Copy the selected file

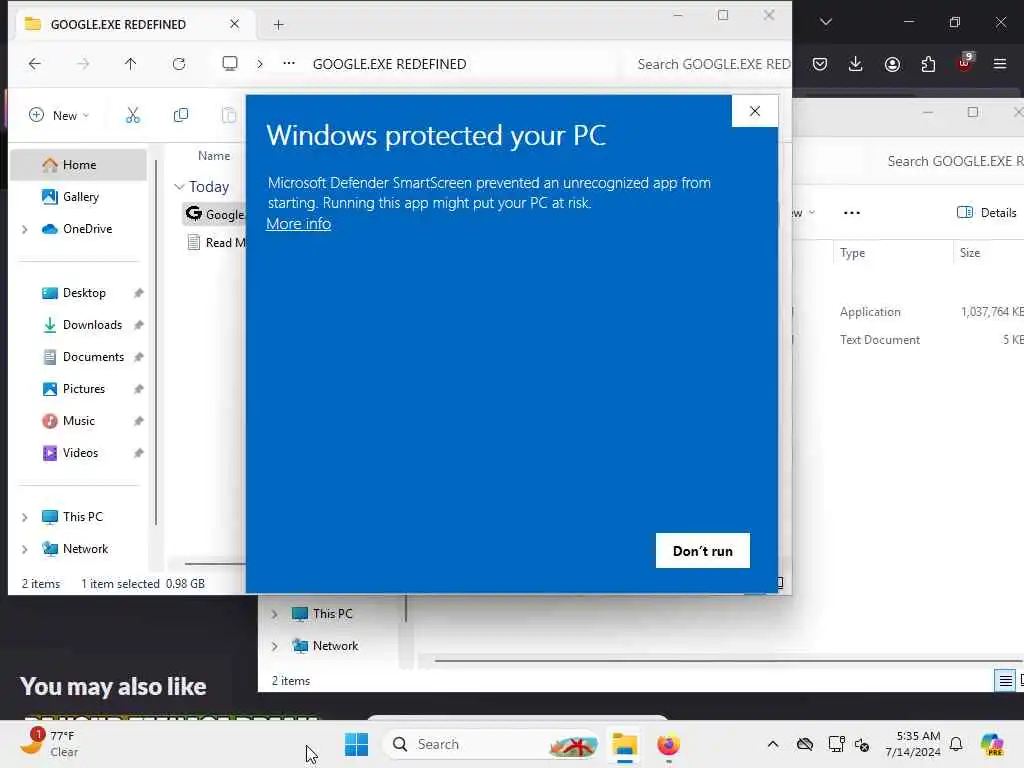[x=181, y=115]
